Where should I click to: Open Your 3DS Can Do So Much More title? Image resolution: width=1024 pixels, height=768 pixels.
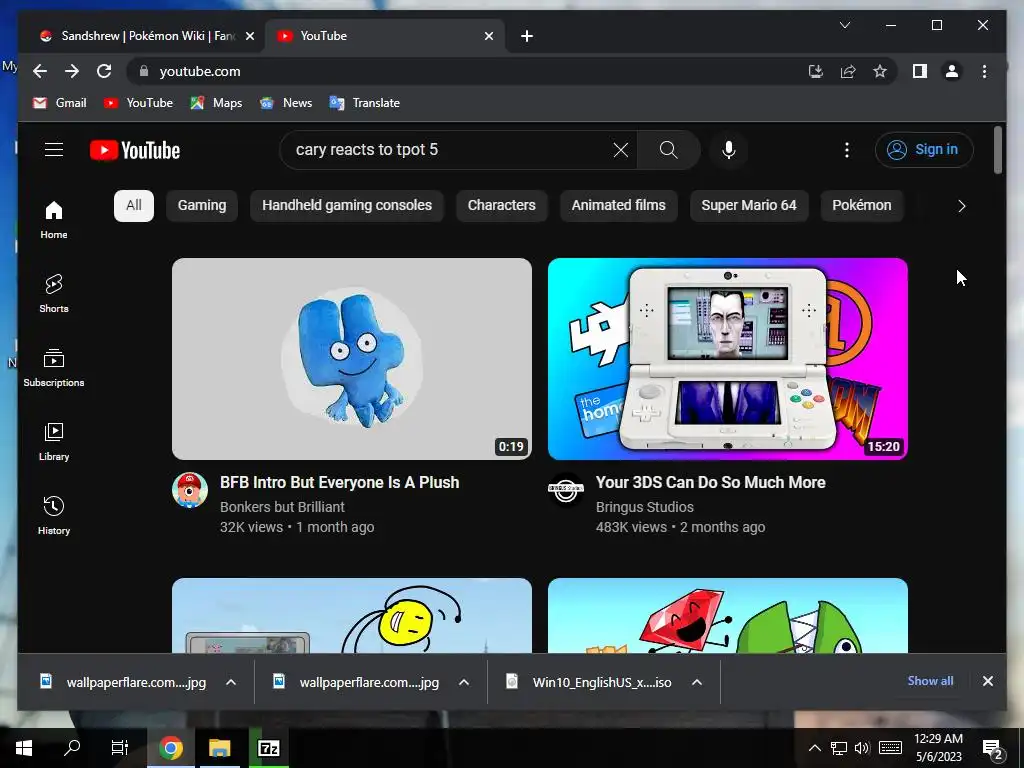click(x=711, y=483)
